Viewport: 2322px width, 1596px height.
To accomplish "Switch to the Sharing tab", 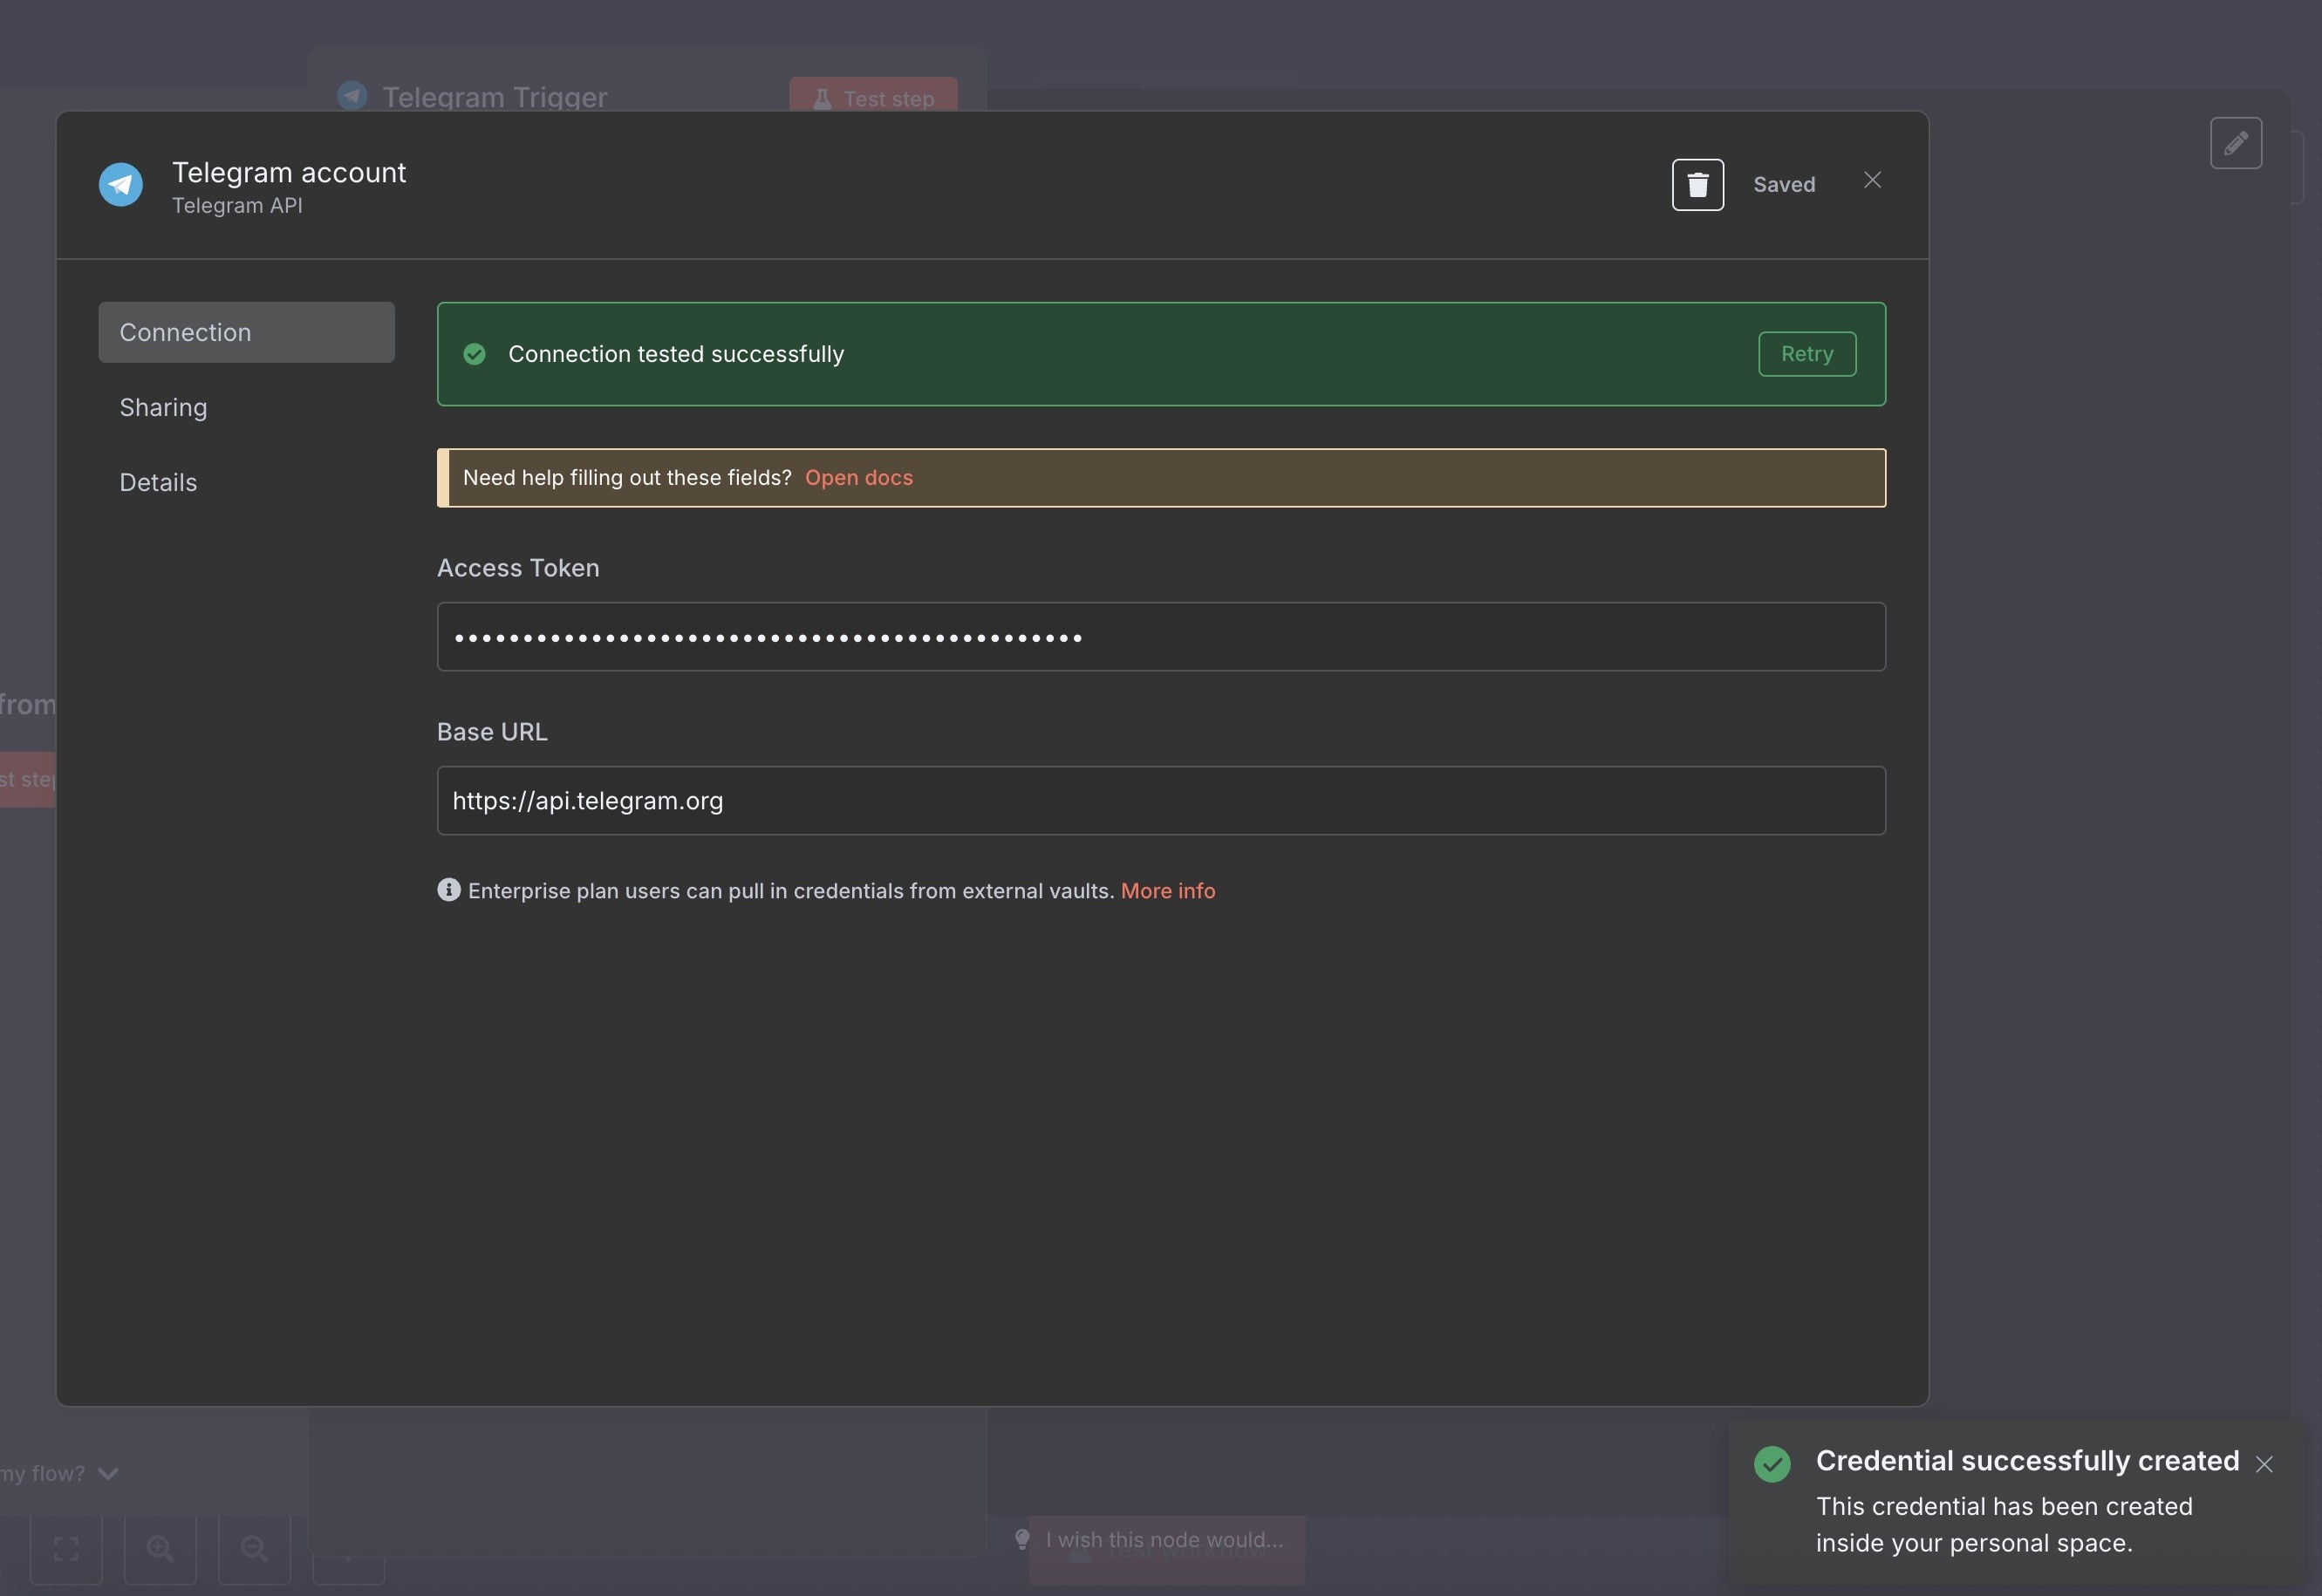I will coord(163,407).
